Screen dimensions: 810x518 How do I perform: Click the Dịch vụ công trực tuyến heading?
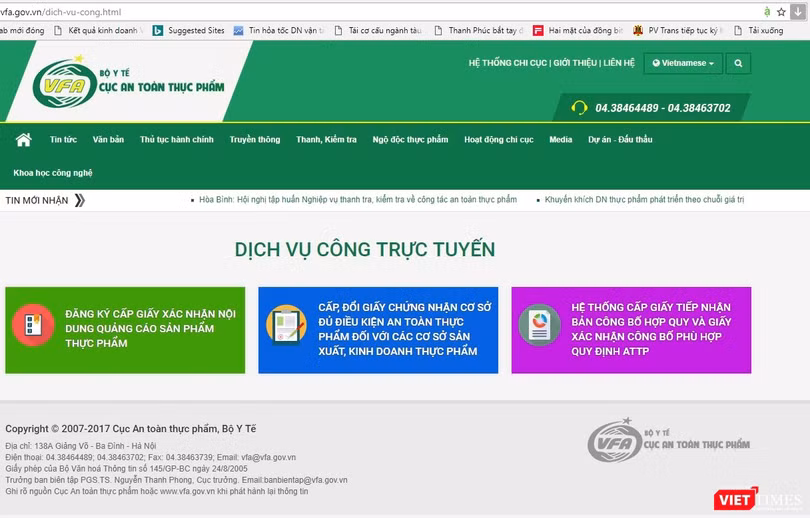365,249
